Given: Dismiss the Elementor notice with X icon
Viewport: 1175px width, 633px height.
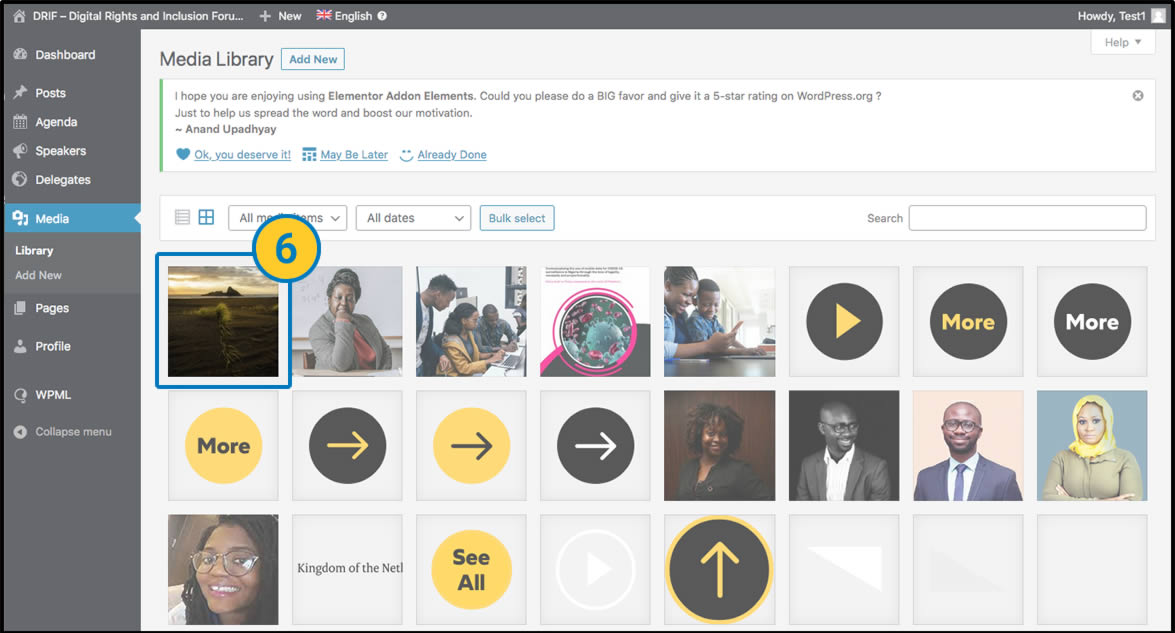Looking at the screenshot, I should click(1137, 96).
